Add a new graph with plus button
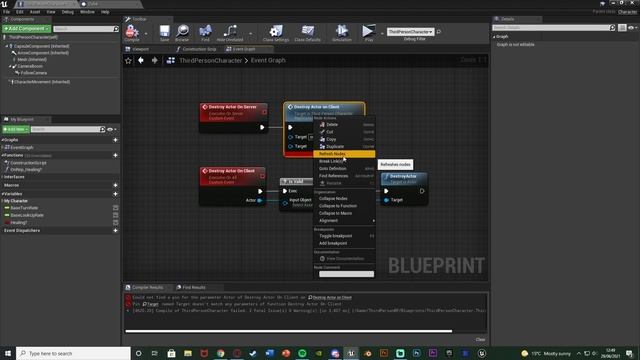Image resolution: width=640 pixels, height=360 pixels. click(116, 140)
